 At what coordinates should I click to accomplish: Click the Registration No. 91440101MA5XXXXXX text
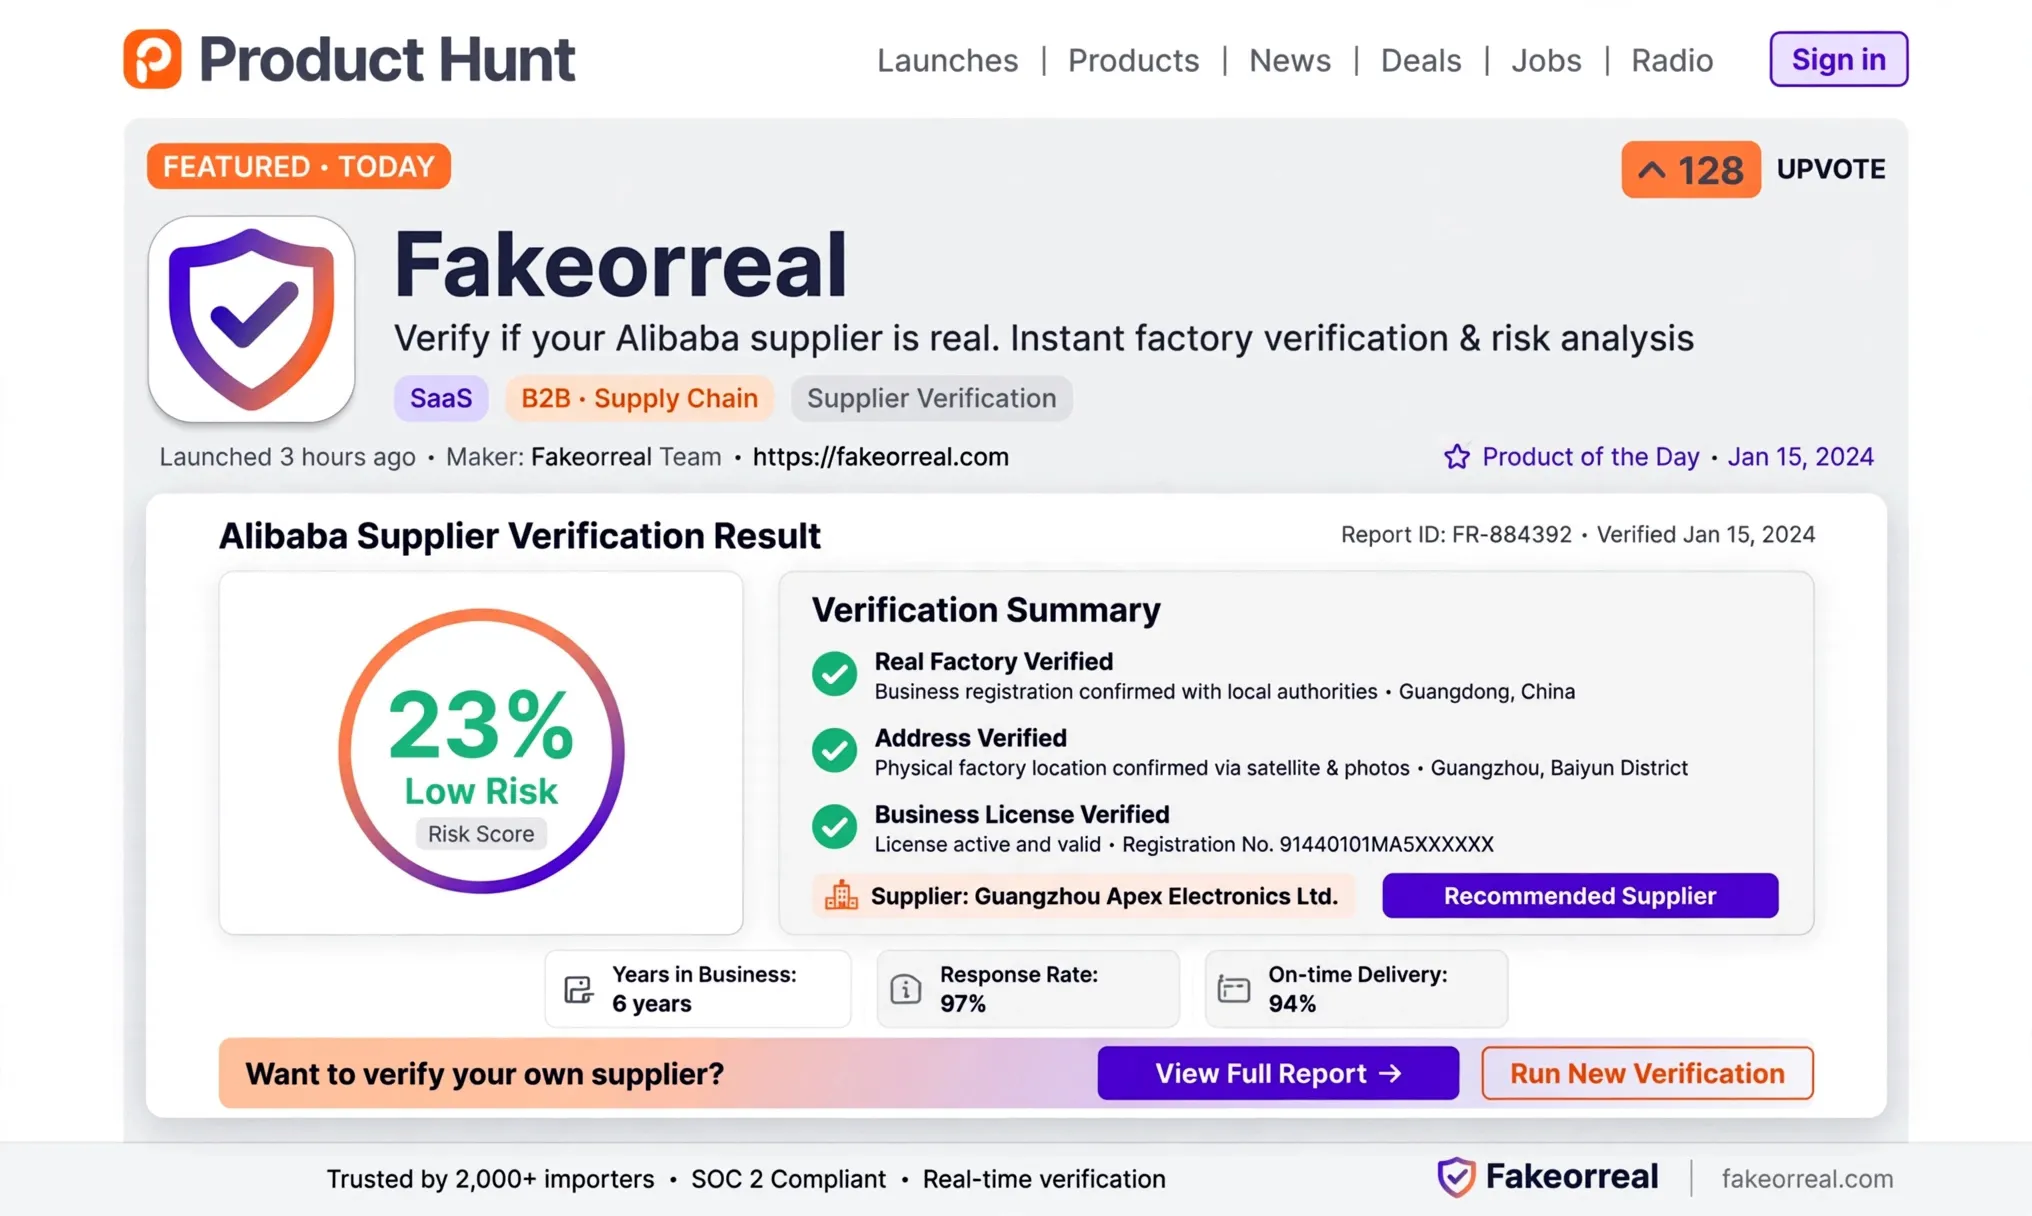click(x=1308, y=844)
